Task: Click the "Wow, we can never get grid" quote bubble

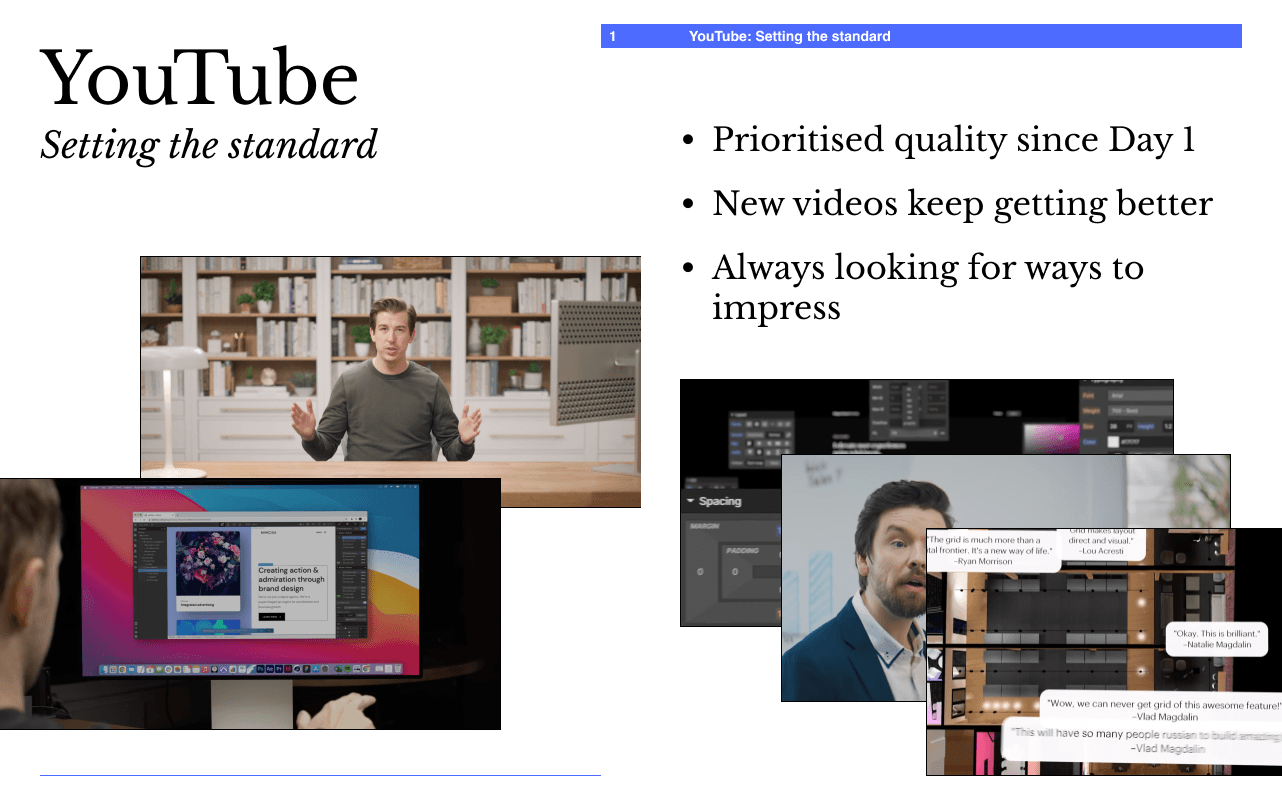Action: pyautogui.click(x=1163, y=709)
